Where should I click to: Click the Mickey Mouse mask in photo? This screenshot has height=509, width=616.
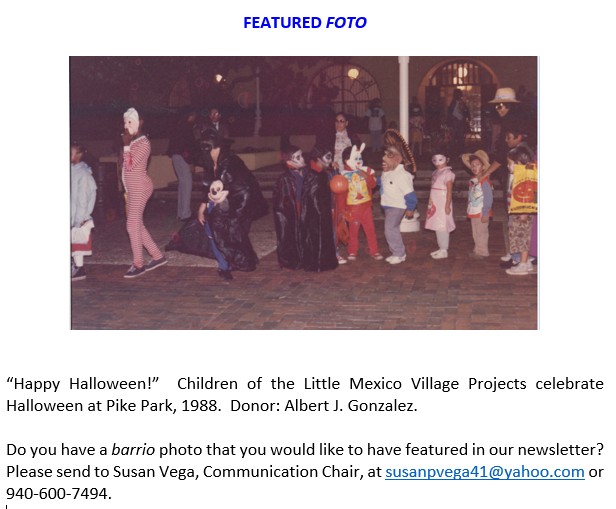point(218,191)
